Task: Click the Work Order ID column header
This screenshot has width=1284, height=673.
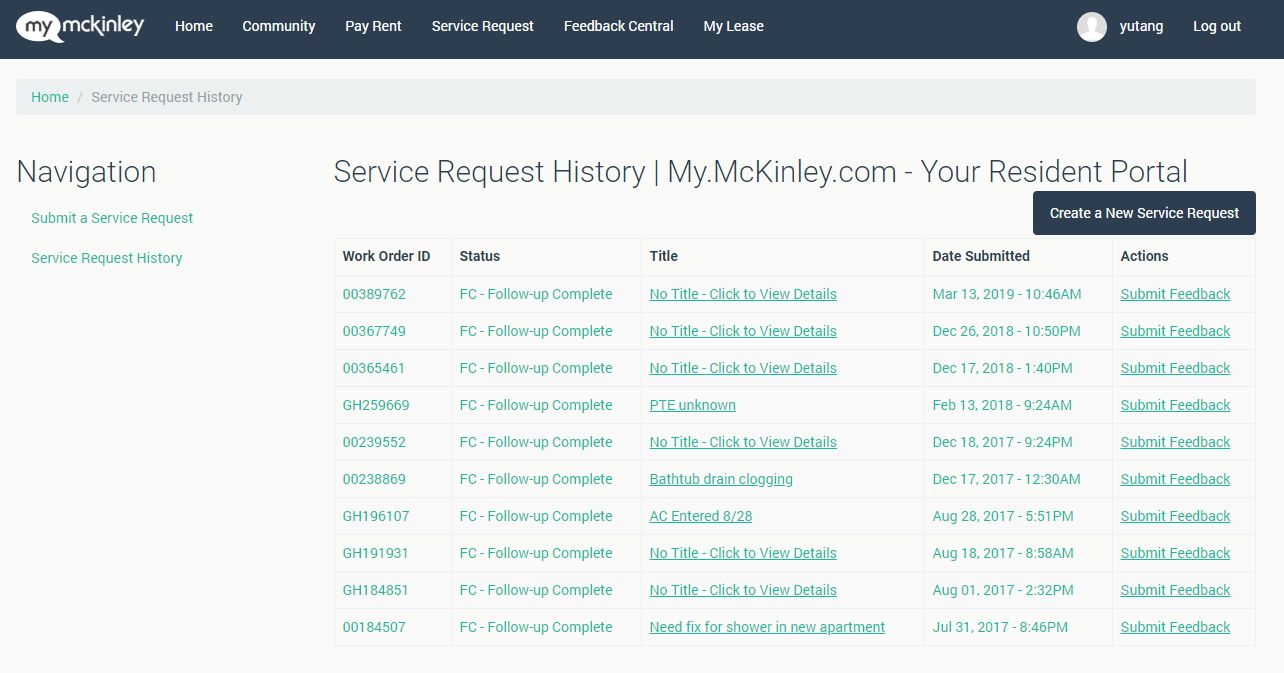Action: point(386,256)
